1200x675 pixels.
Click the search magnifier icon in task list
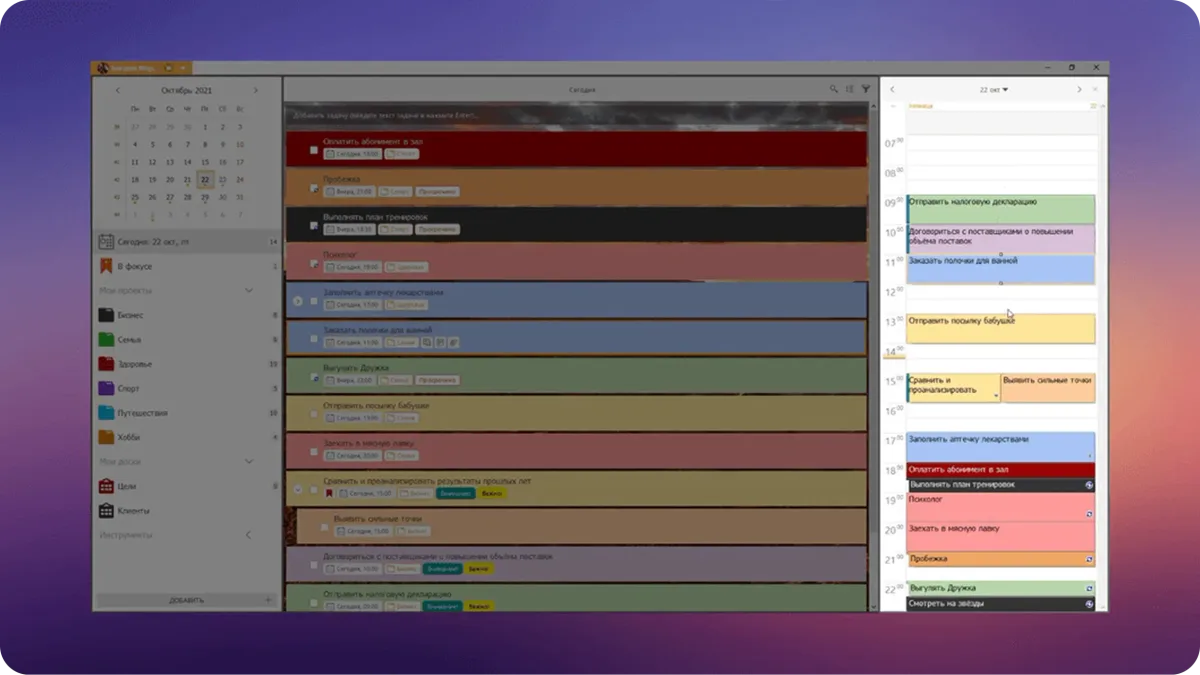[834, 89]
